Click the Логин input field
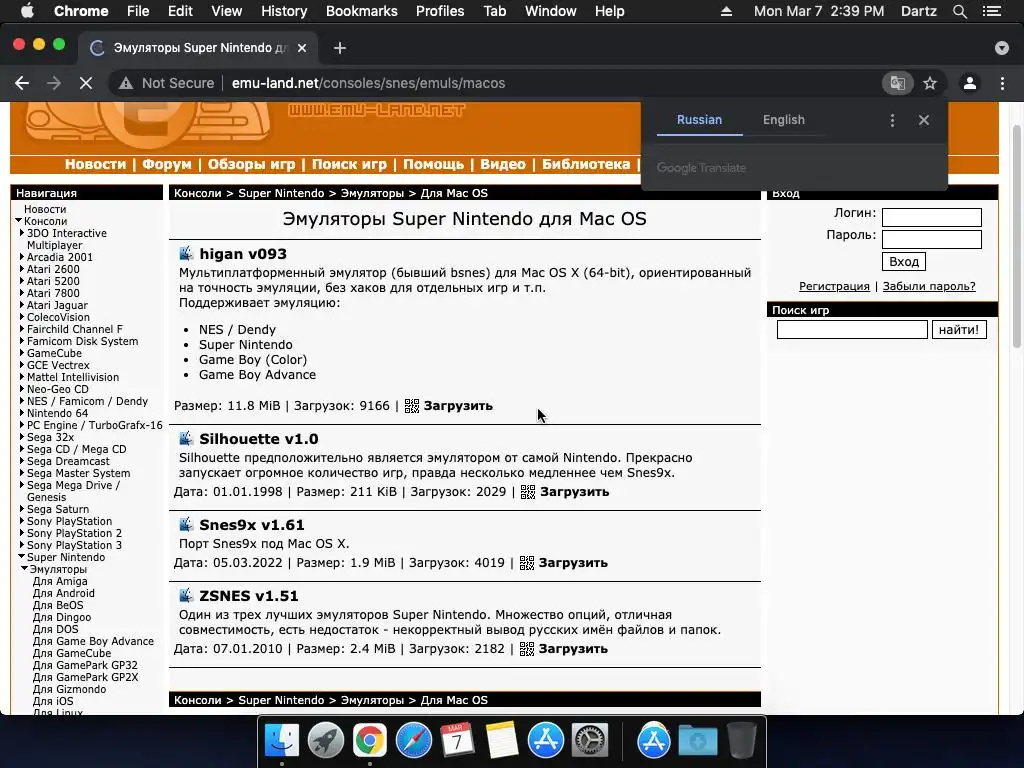 931,217
